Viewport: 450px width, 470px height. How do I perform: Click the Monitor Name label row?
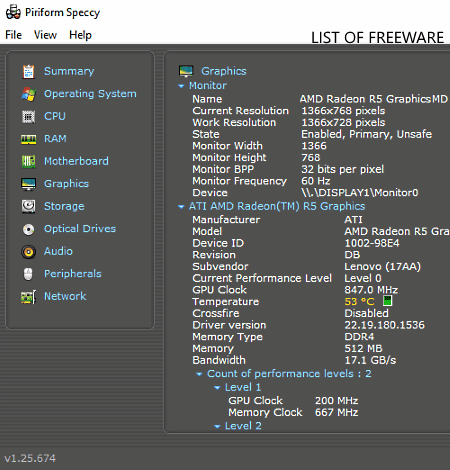pos(207,99)
